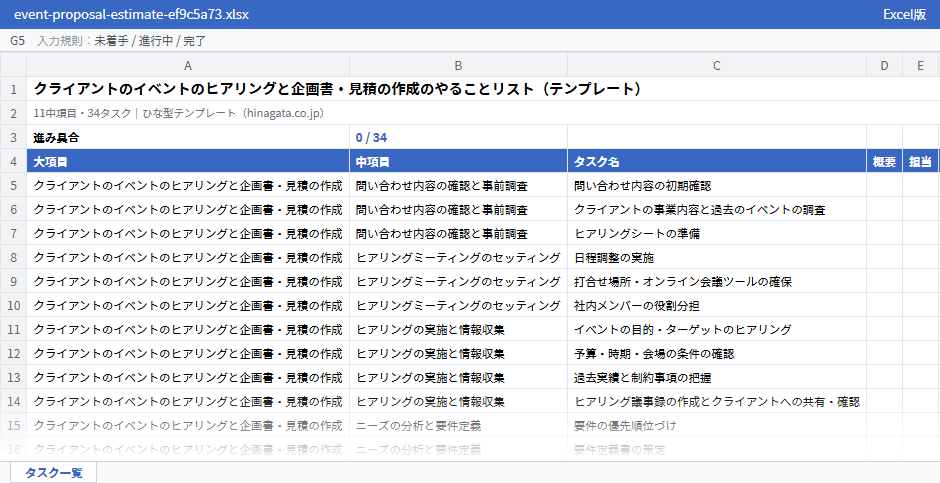This screenshot has width=940, height=483.
Task: Click task ヒアリング議事録の作成とクライアントへの共有・確認
Action: tap(716, 402)
